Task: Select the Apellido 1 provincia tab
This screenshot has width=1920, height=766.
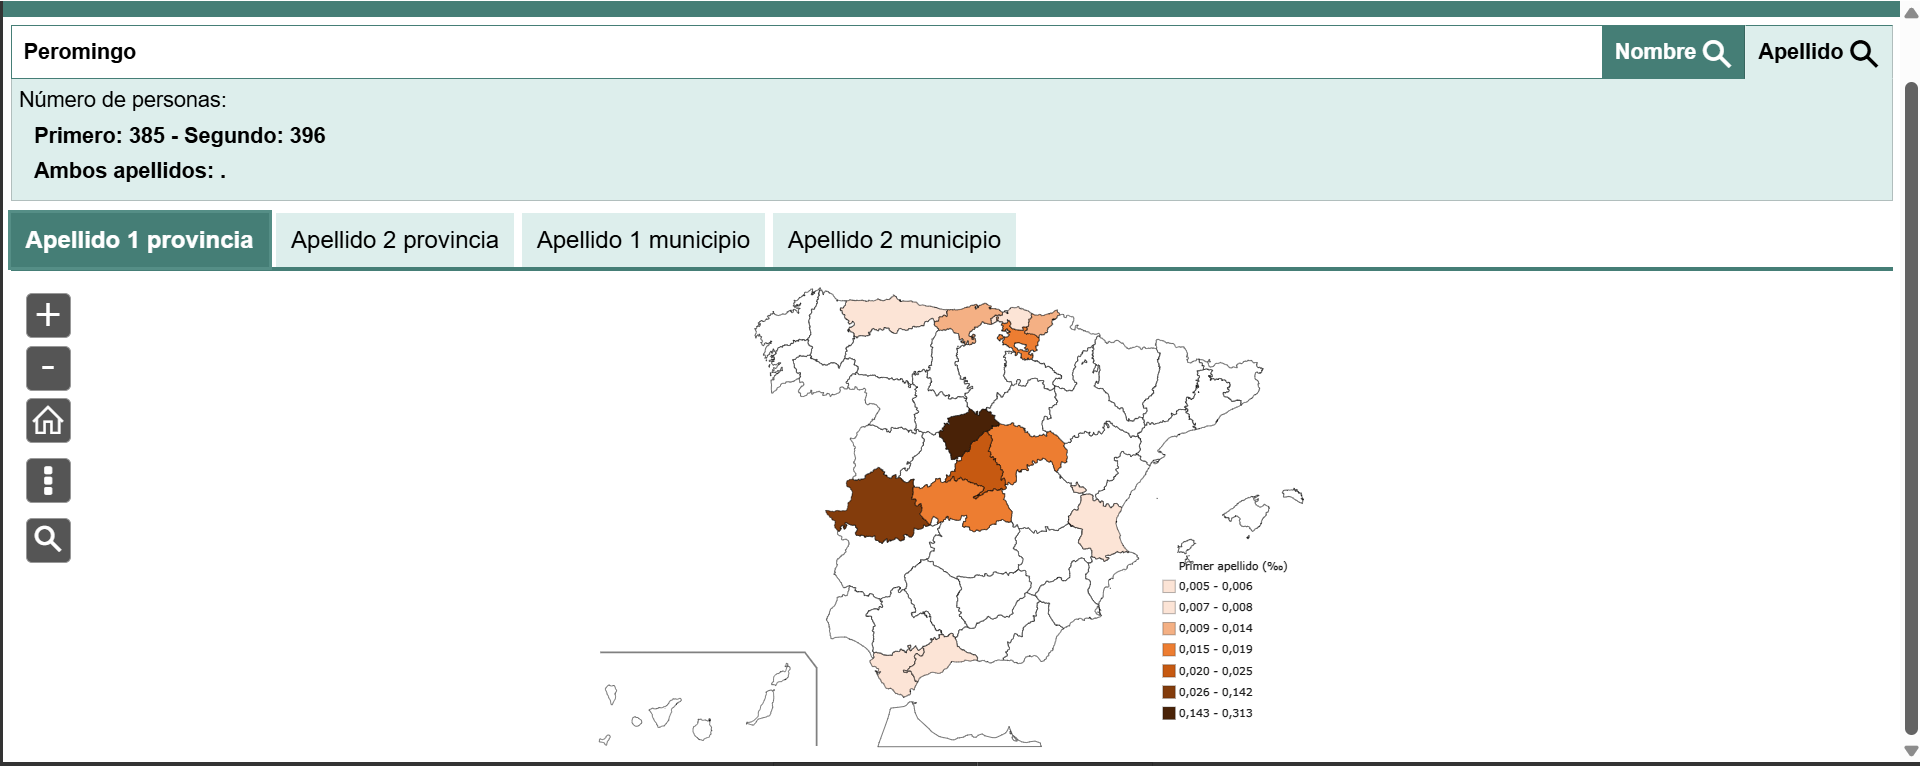Action: point(139,240)
